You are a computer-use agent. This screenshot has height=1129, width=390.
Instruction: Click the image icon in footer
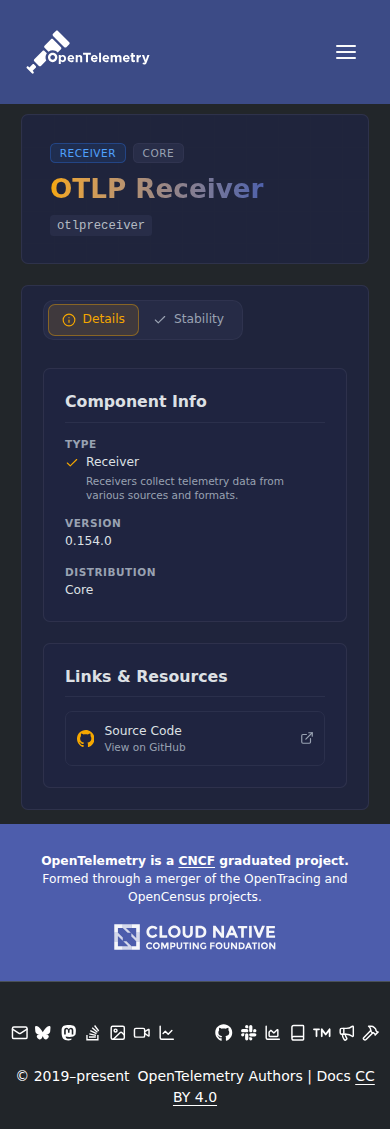117,1033
